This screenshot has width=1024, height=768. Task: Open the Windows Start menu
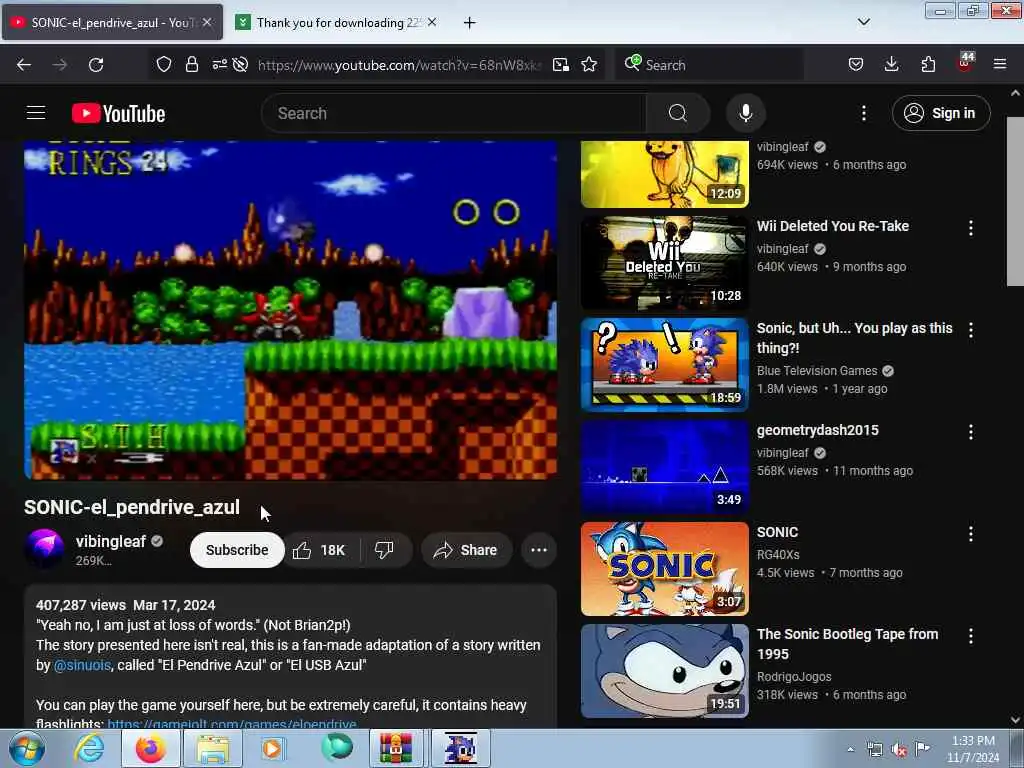point(27,748)
